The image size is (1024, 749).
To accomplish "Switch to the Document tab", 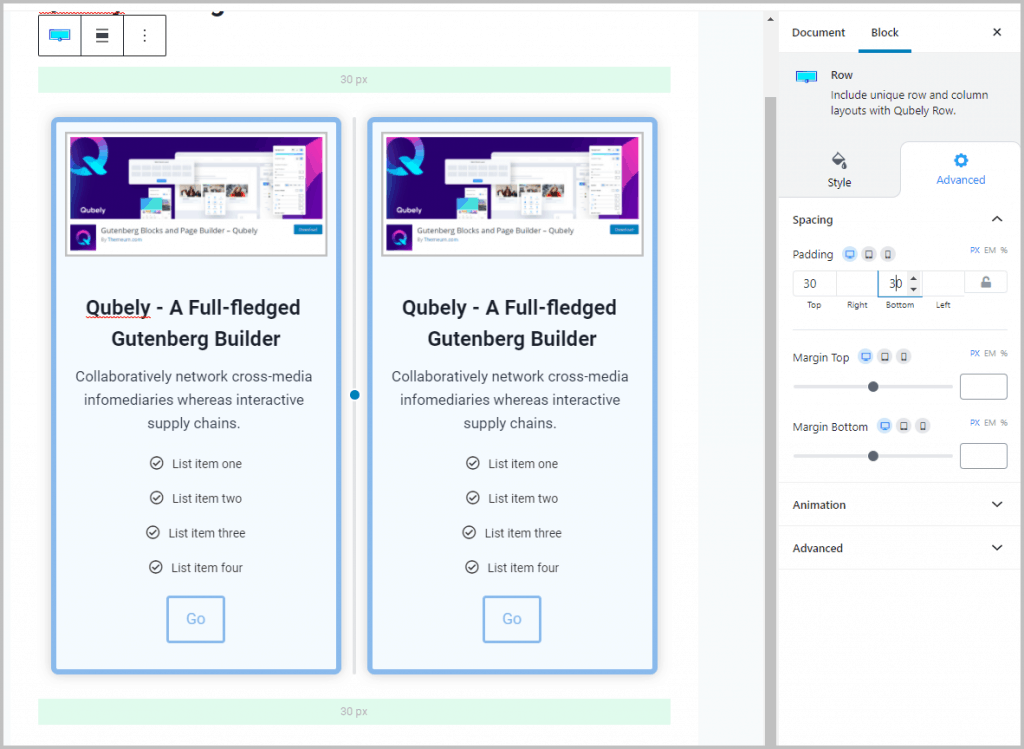I will (818, 33).
